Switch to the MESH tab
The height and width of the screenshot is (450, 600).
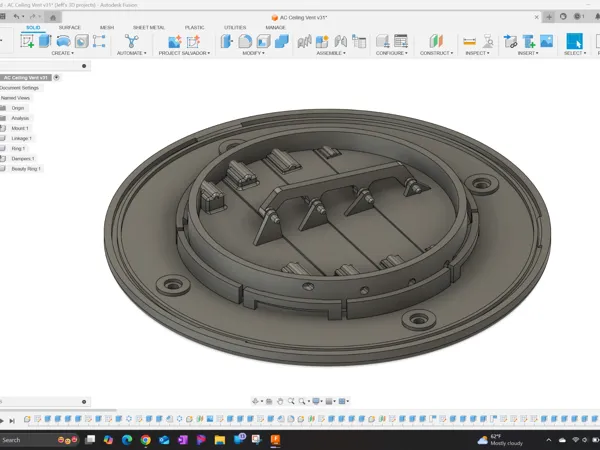(107, 28)
